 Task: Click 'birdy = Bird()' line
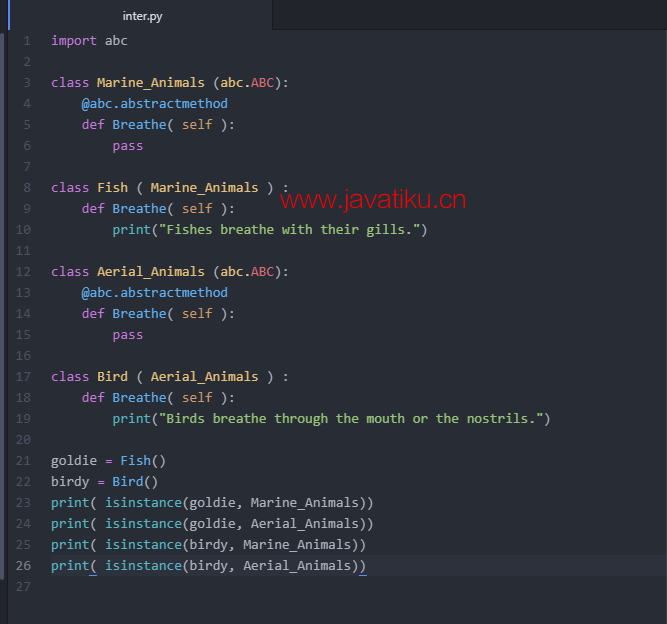point(104,482)
